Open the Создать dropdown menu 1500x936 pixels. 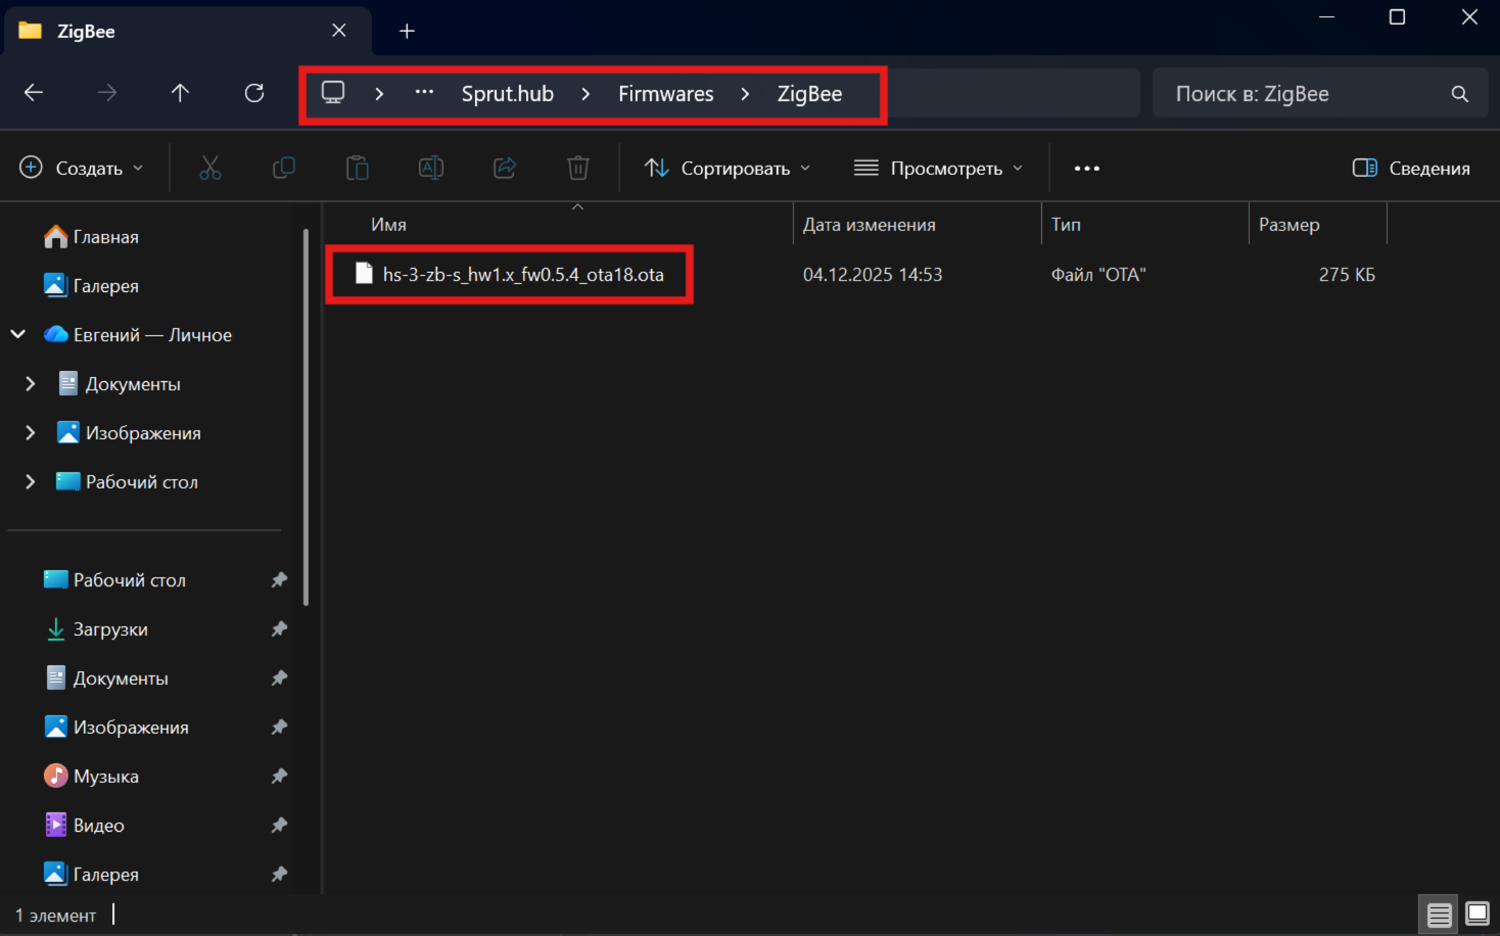(82, 168)
